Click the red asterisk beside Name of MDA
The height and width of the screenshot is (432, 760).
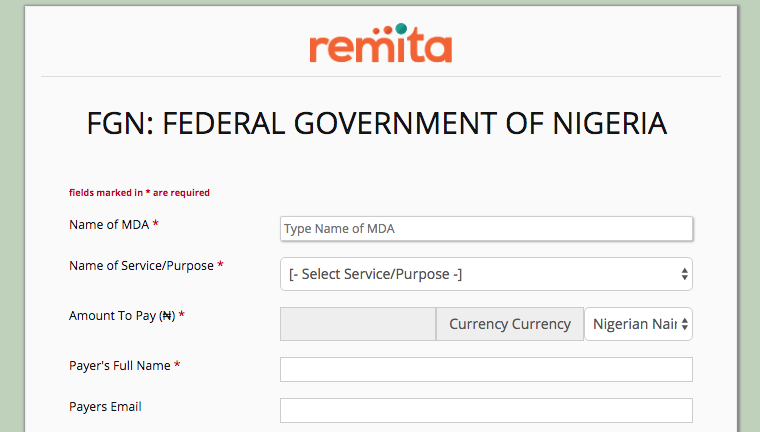click(156, 225)
